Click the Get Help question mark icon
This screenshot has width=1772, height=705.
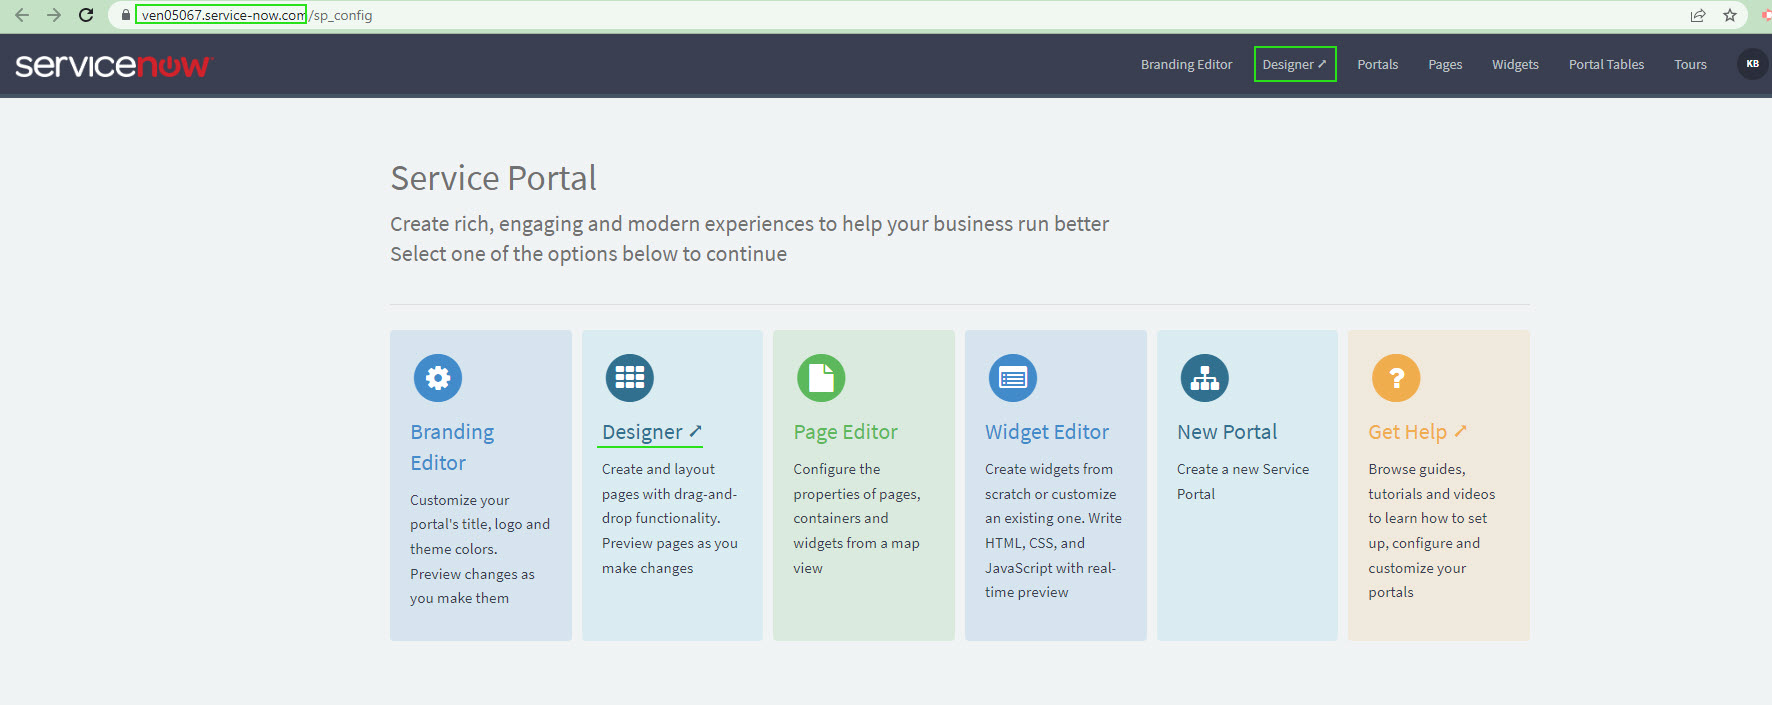tap(1396, 378)
